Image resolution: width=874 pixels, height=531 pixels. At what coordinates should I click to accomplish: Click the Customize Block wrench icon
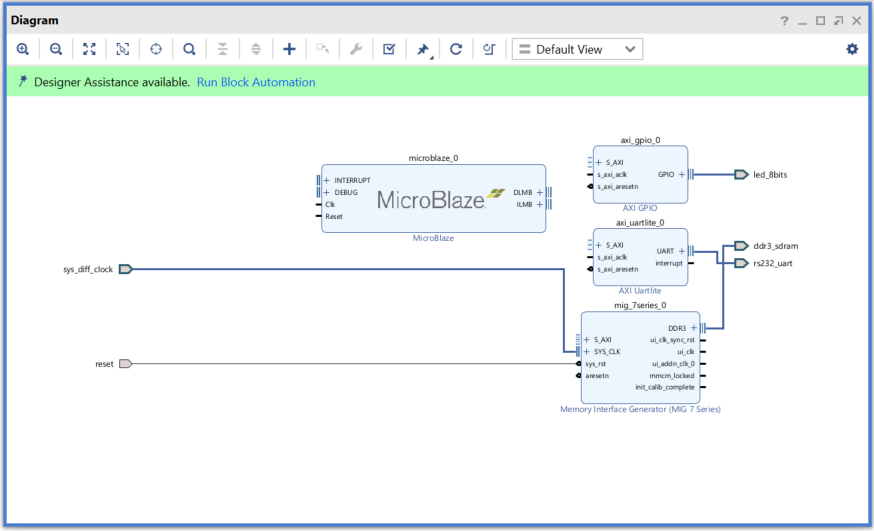[356, 49]
